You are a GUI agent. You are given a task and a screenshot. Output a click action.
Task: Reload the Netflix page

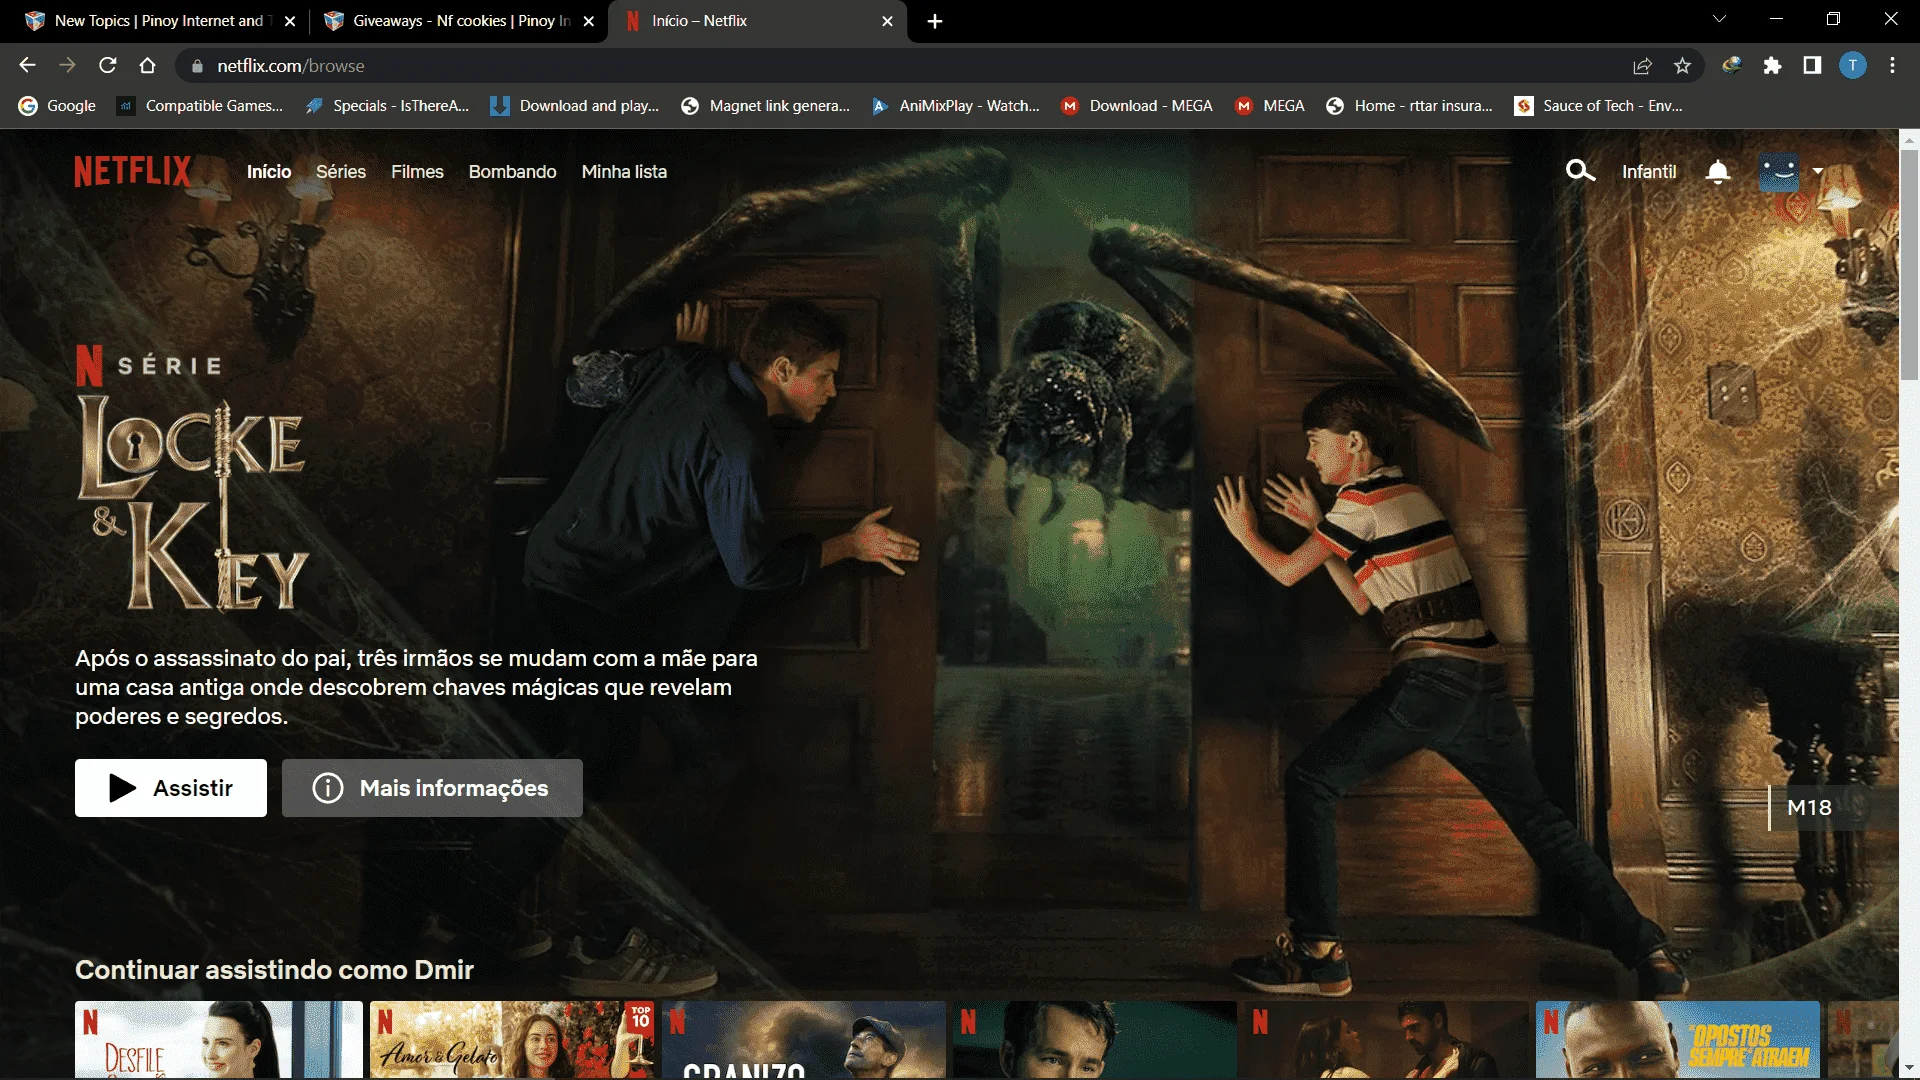[108, 66]
